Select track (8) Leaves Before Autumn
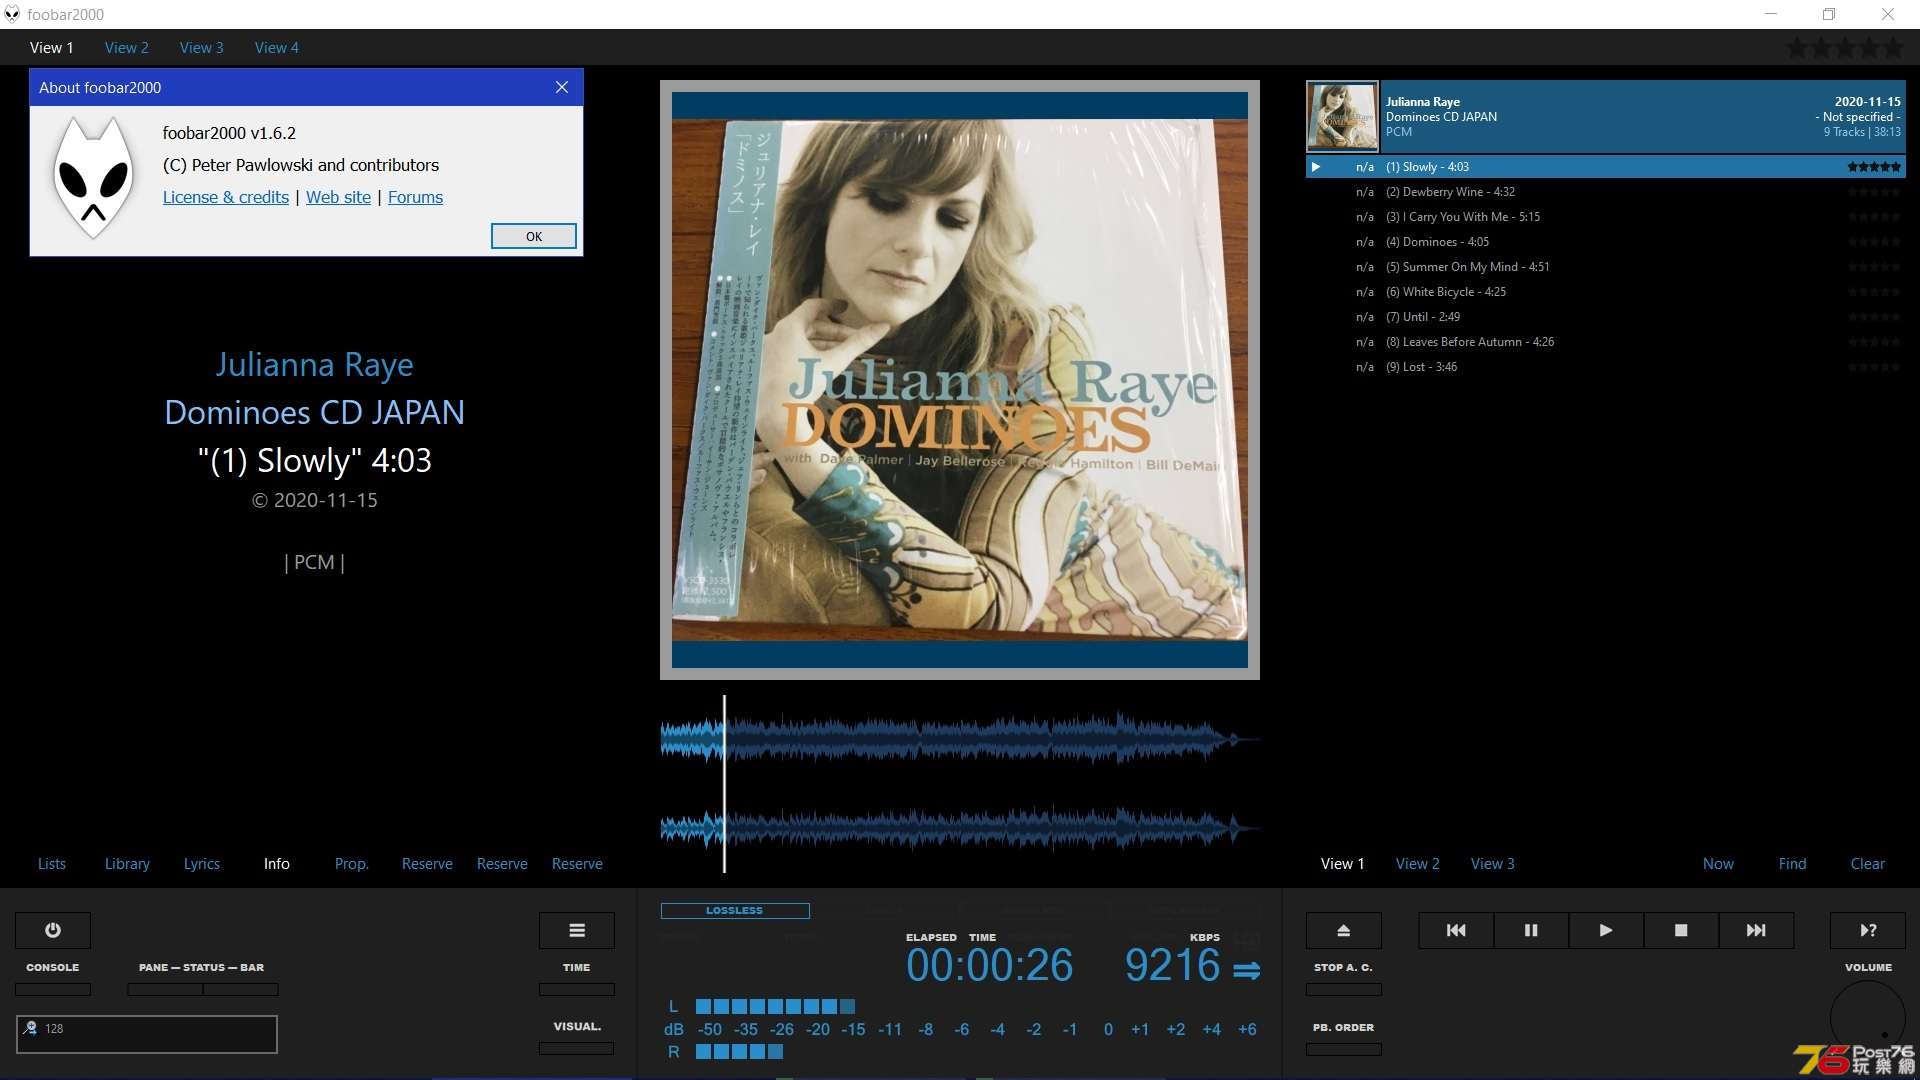The height and width of the screenshot is (1080, 1920). [1605, 342]
